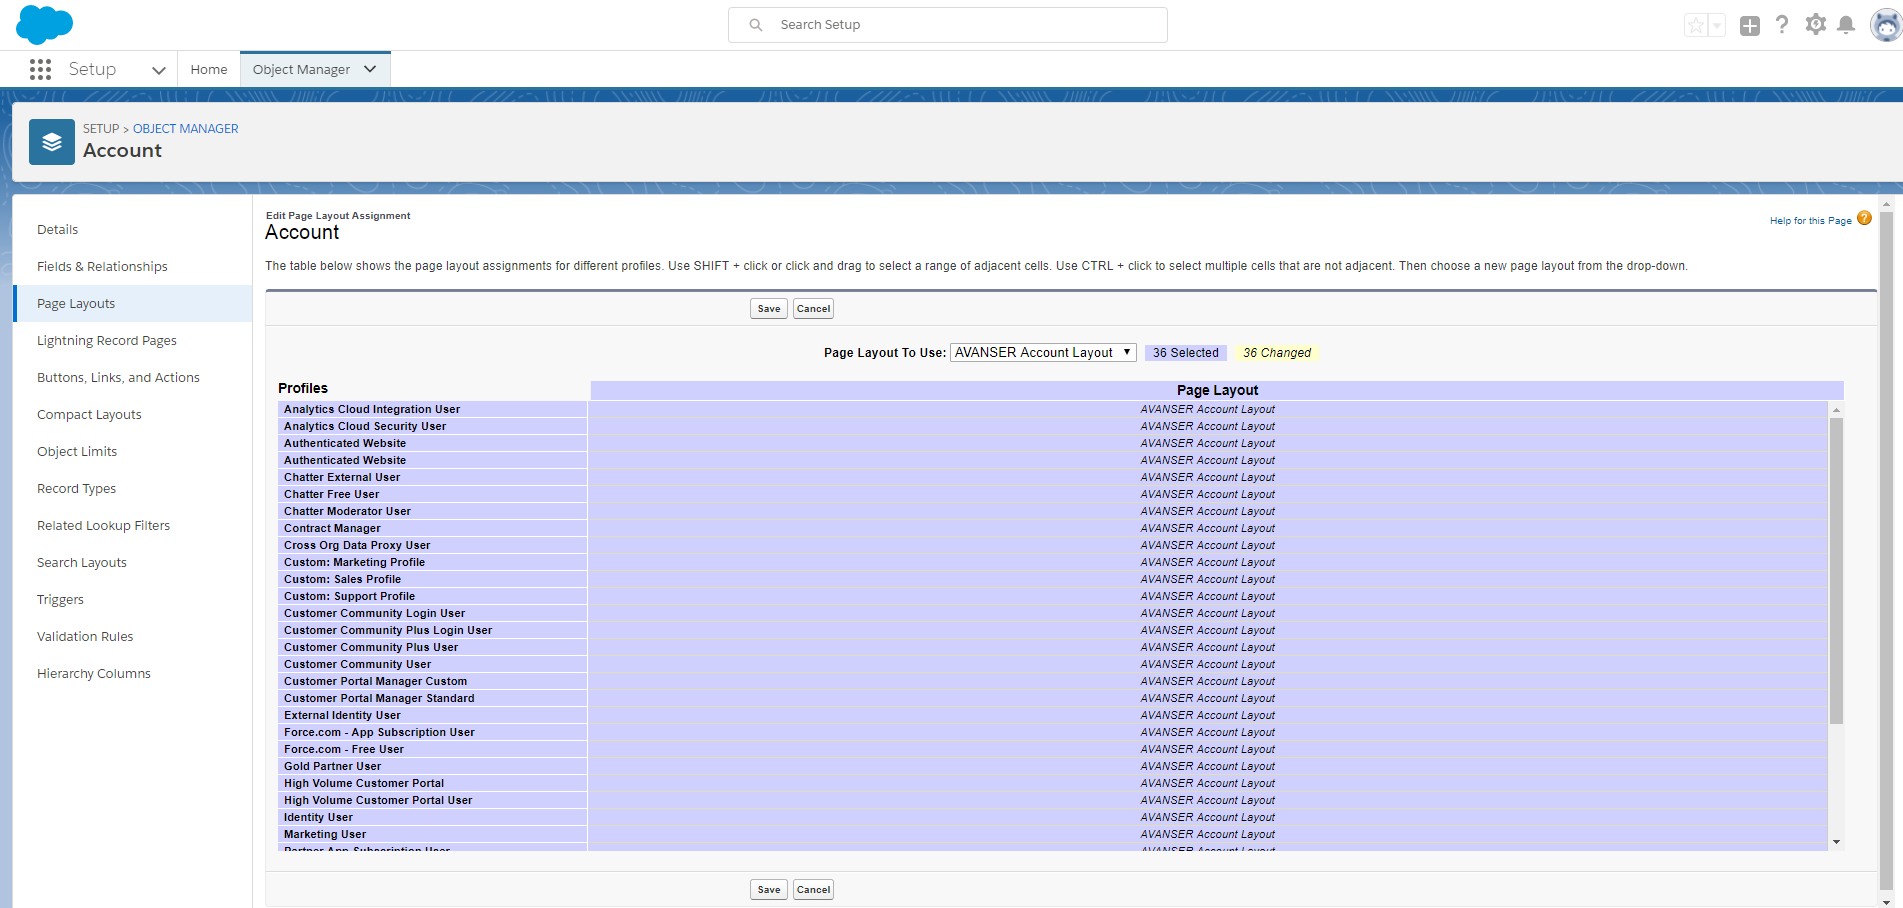This screenshot has height=908, width=1903.
Task: Click the profiles table scrollbar thumb
Action: [x=1836, y=571]
